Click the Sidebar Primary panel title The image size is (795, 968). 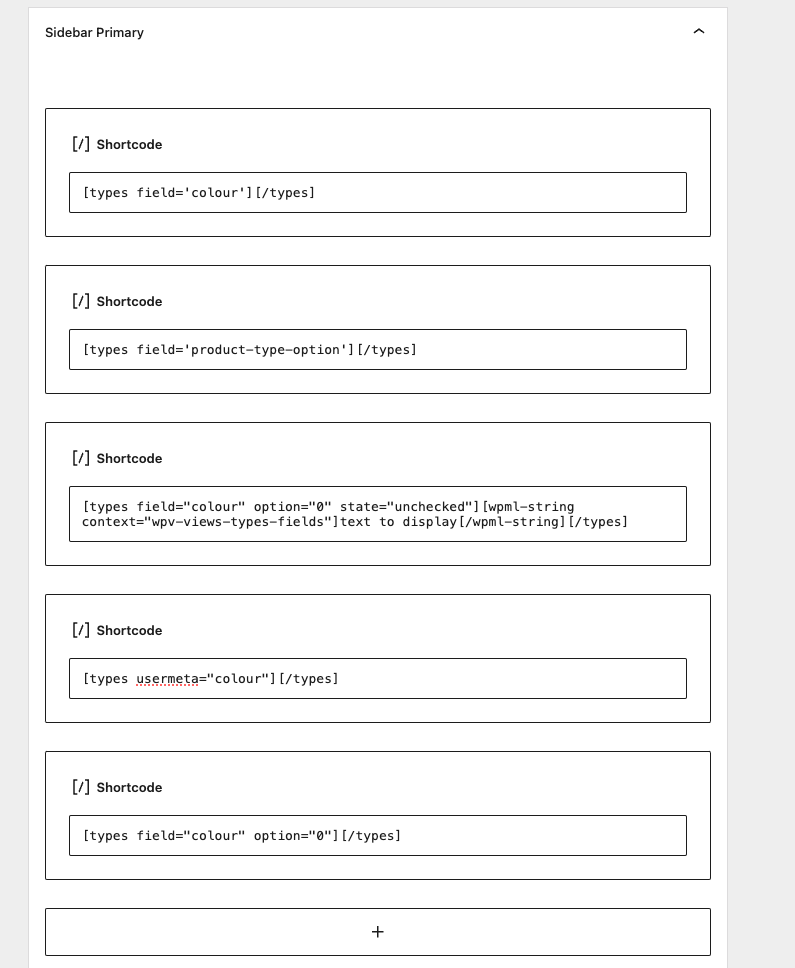point(94,33)
